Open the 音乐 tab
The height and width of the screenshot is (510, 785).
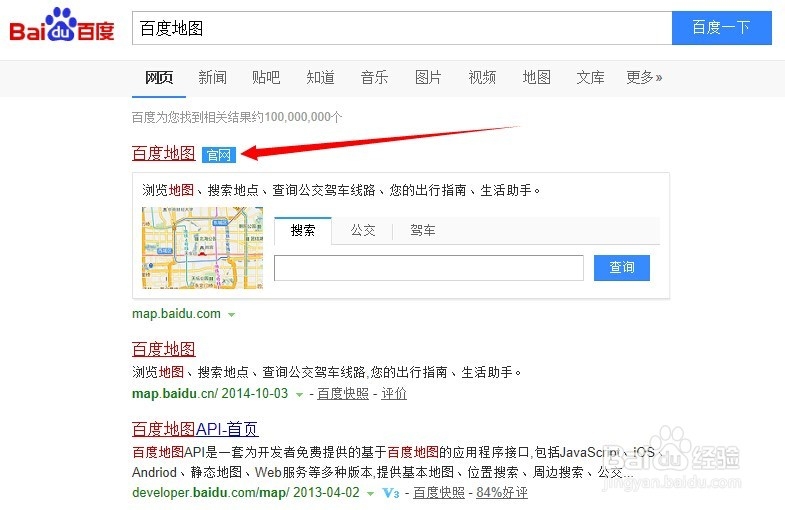(x=374, y=78)
